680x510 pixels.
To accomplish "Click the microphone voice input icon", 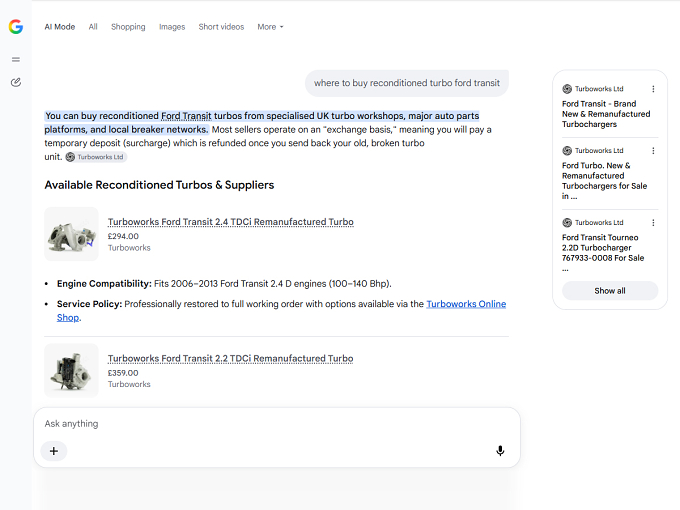I will [500, 451].
